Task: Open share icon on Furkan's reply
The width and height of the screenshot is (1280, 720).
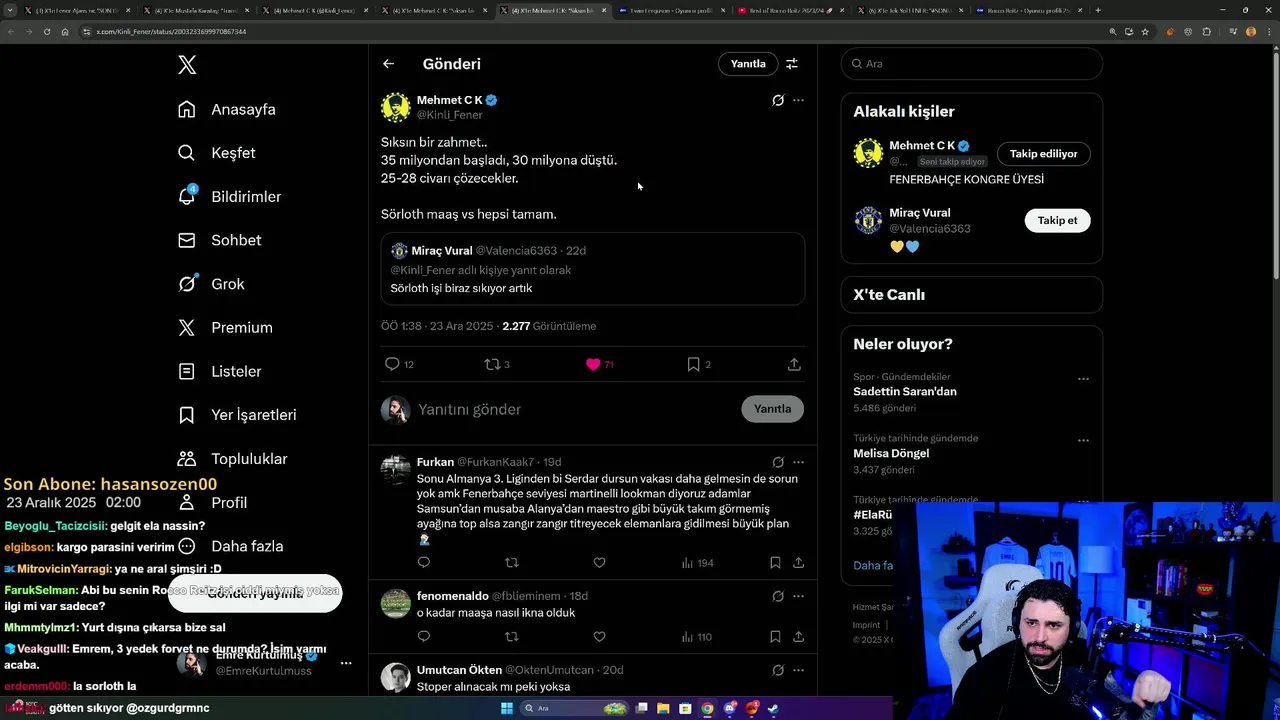Action: pyautogui.click(x=798, y=563)
